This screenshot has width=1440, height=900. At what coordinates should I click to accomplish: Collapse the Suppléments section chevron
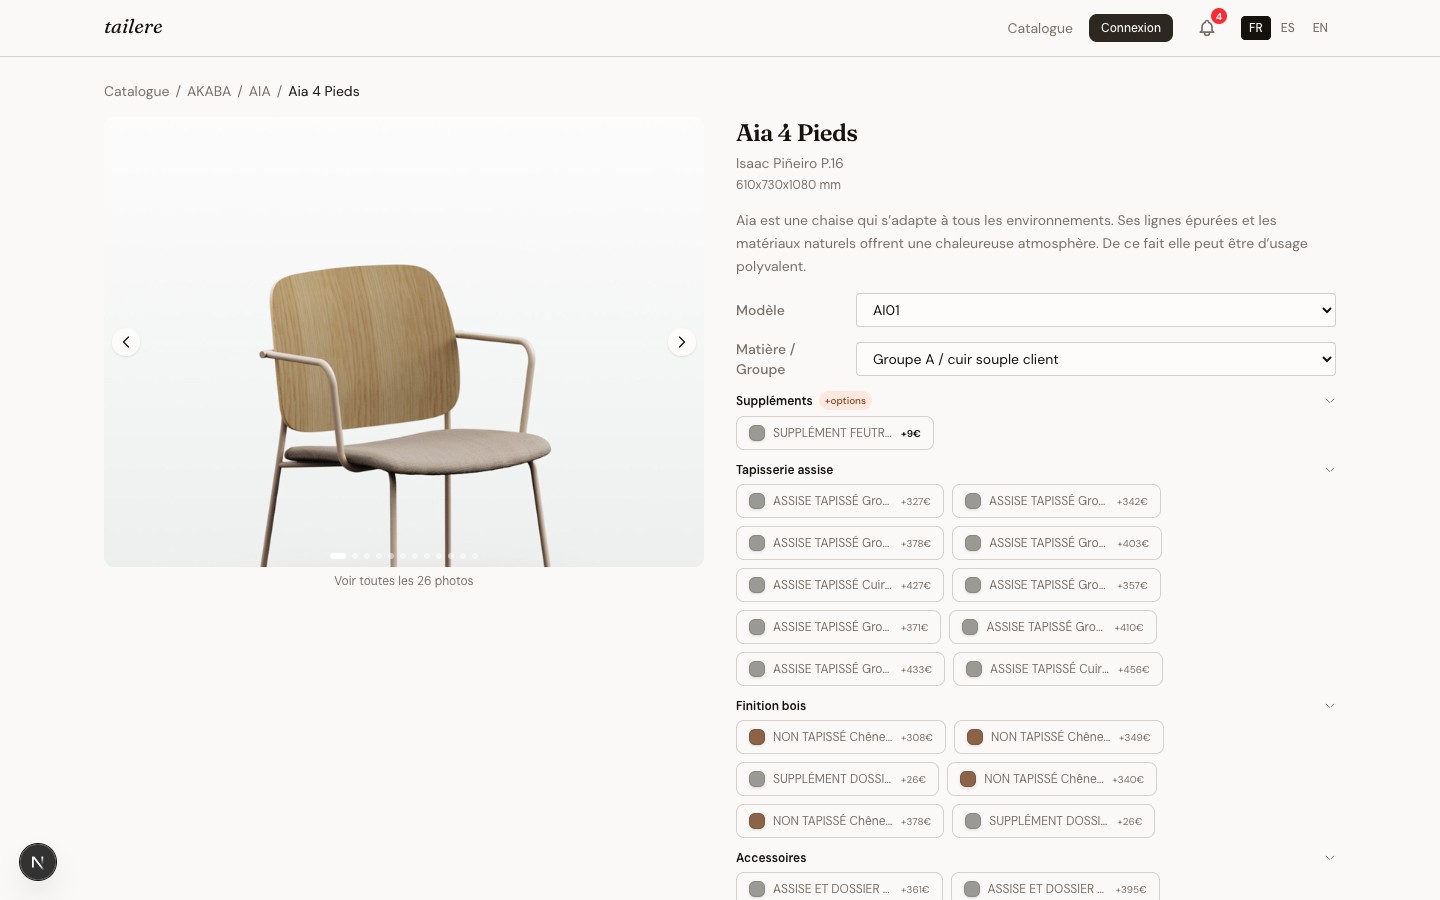pos(1330,401)
